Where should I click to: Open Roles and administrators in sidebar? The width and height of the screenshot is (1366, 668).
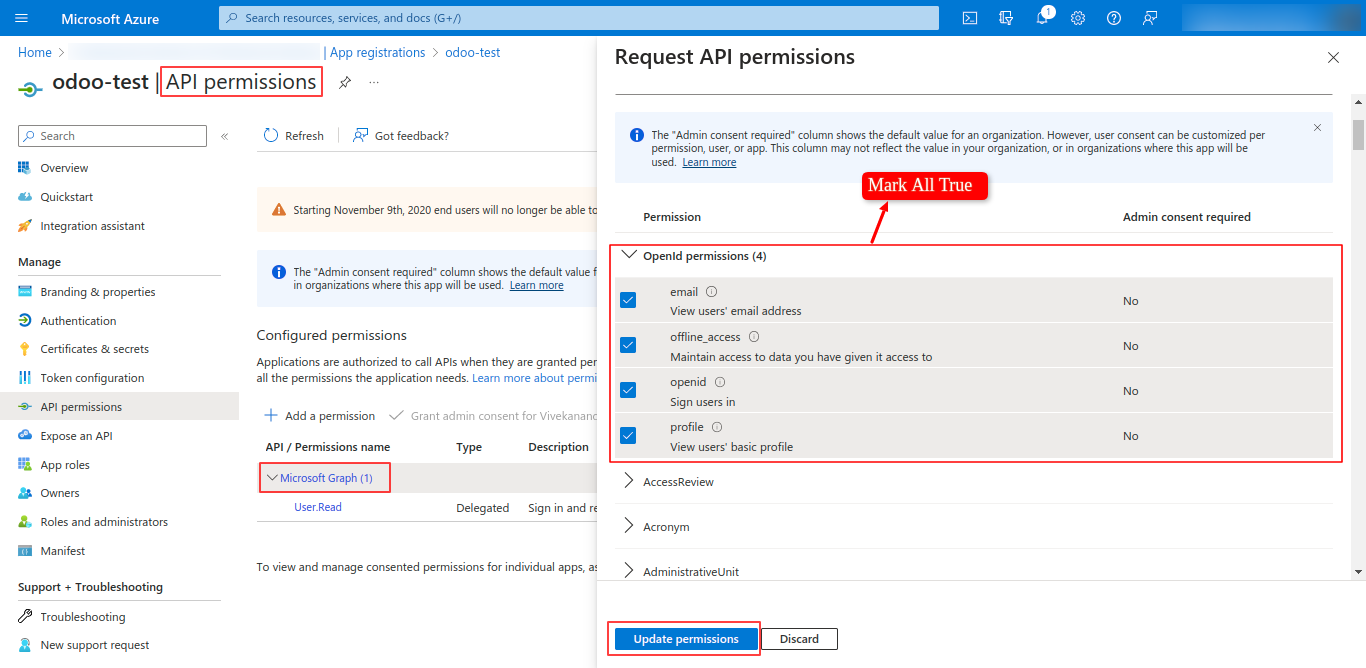pos(104,522)
